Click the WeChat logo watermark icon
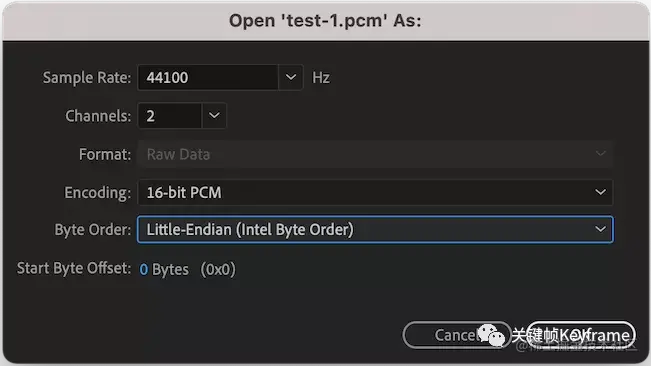 (x=491, y=335)
